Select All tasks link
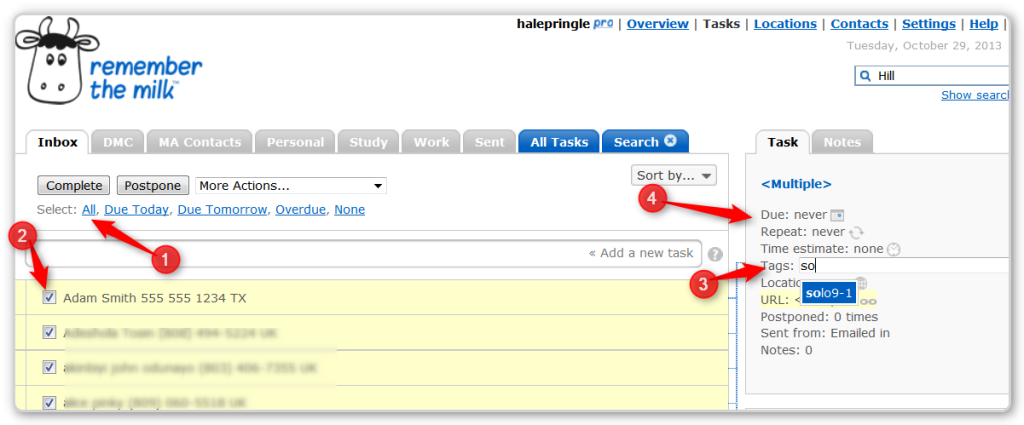The height and width of the screenshot is (425, 1024). coord(89,210)
